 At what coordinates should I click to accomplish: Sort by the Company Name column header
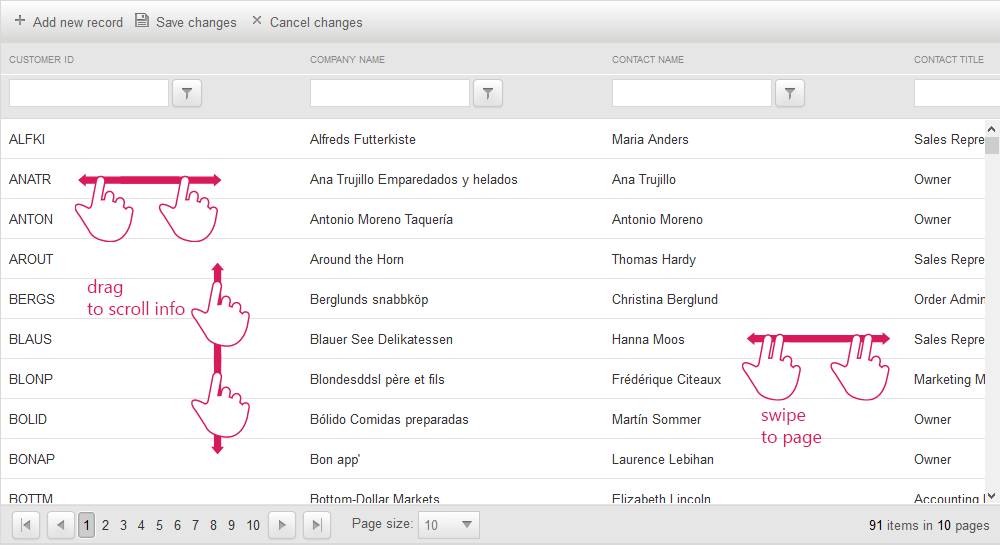347,60
